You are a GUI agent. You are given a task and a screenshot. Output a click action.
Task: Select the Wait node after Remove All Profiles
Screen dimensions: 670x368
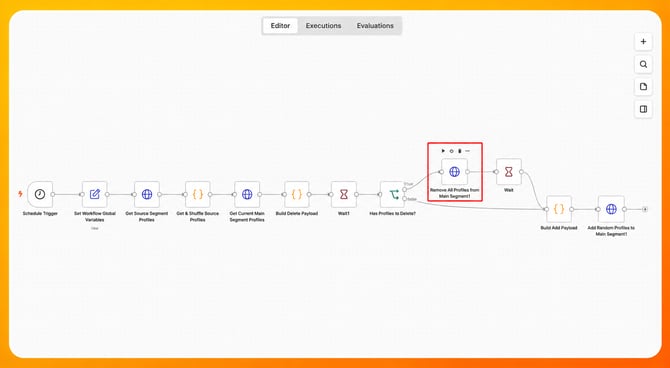click(x=508, y=172)
